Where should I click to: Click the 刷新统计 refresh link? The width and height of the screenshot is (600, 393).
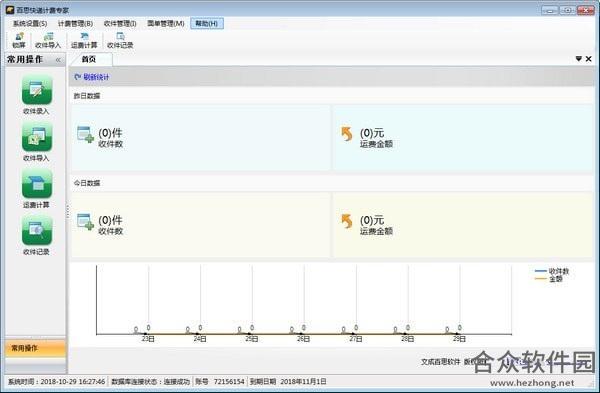click(92, 77)
